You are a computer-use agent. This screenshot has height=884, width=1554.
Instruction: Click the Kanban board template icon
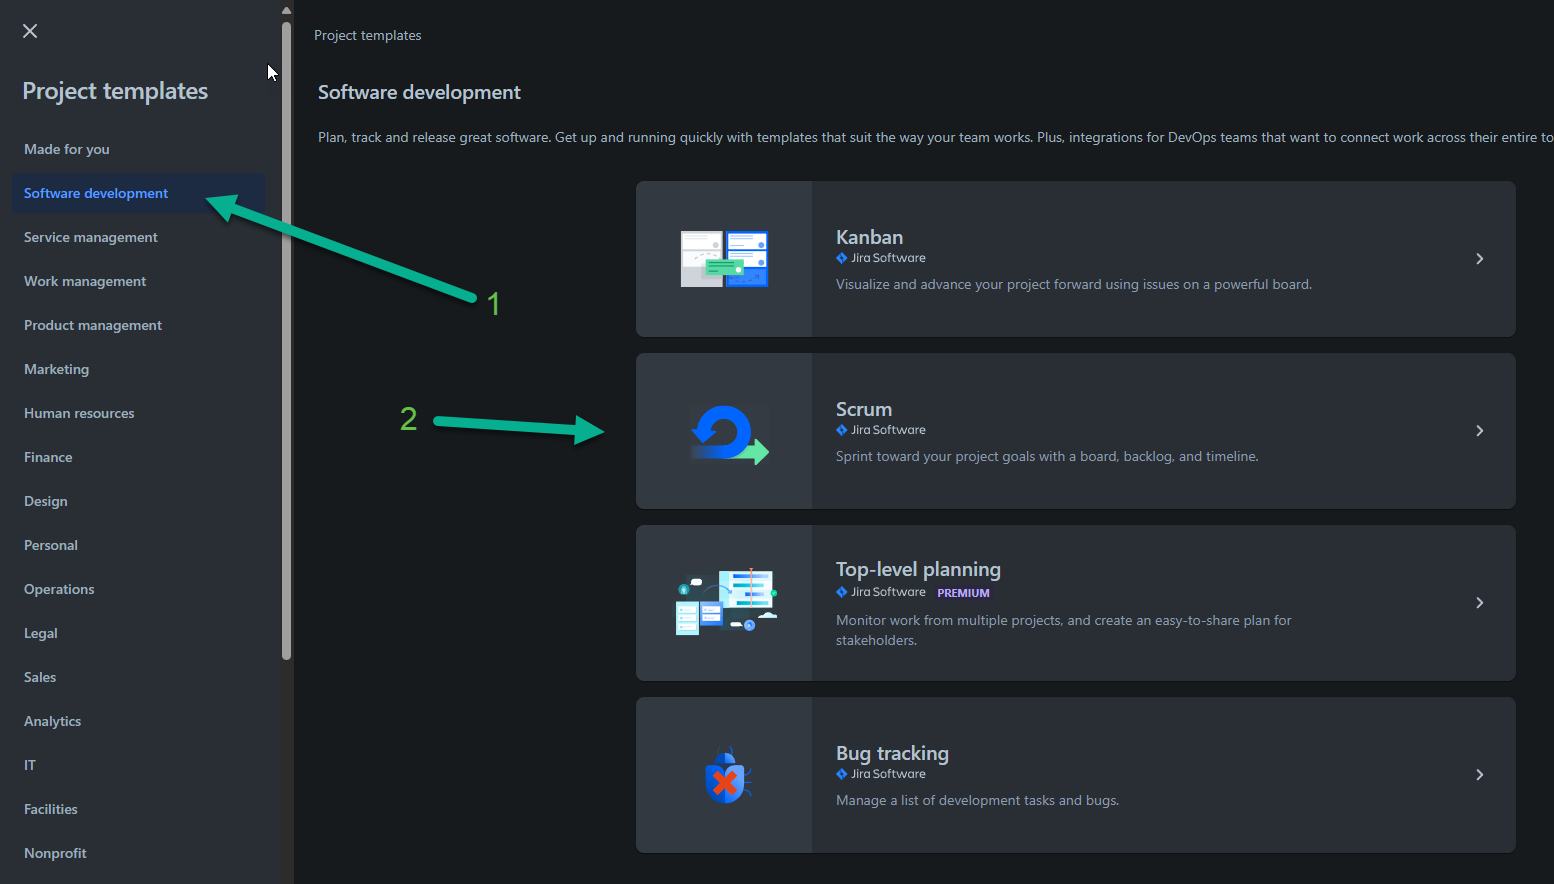pos(724,259)
